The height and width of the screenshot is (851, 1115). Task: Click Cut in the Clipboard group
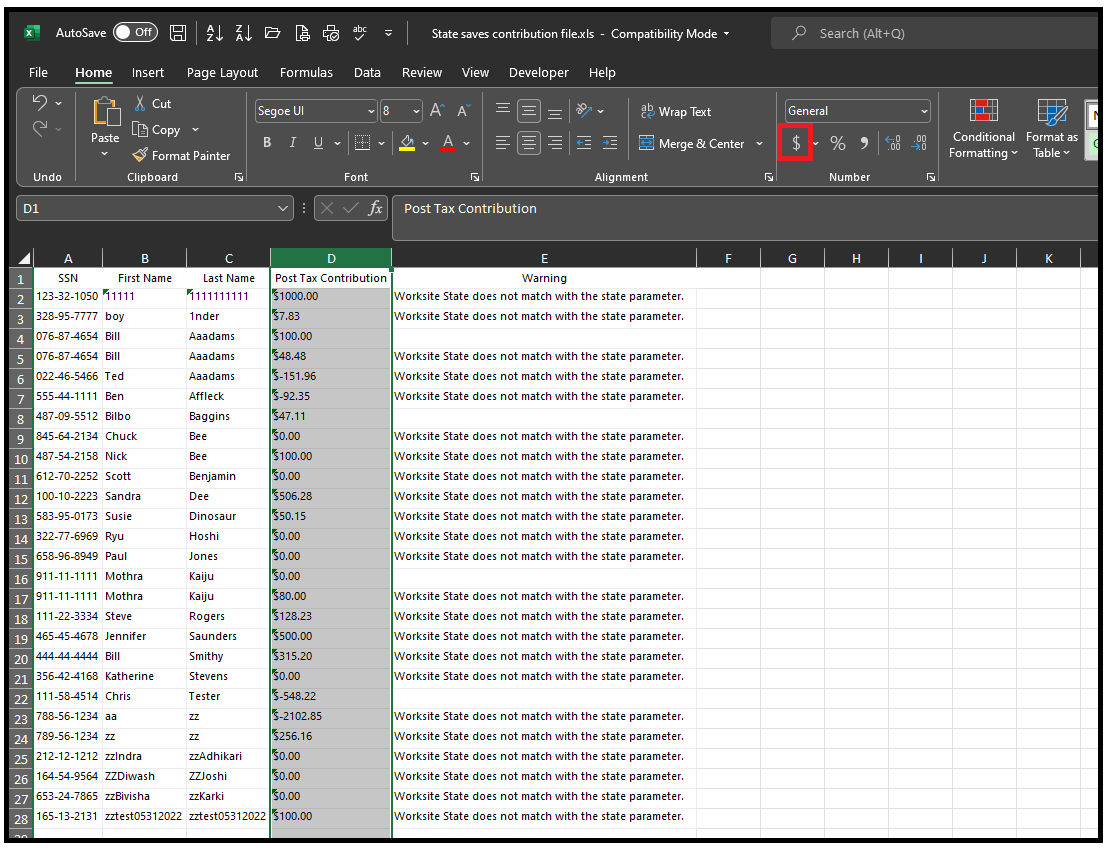tap(153, 104)
